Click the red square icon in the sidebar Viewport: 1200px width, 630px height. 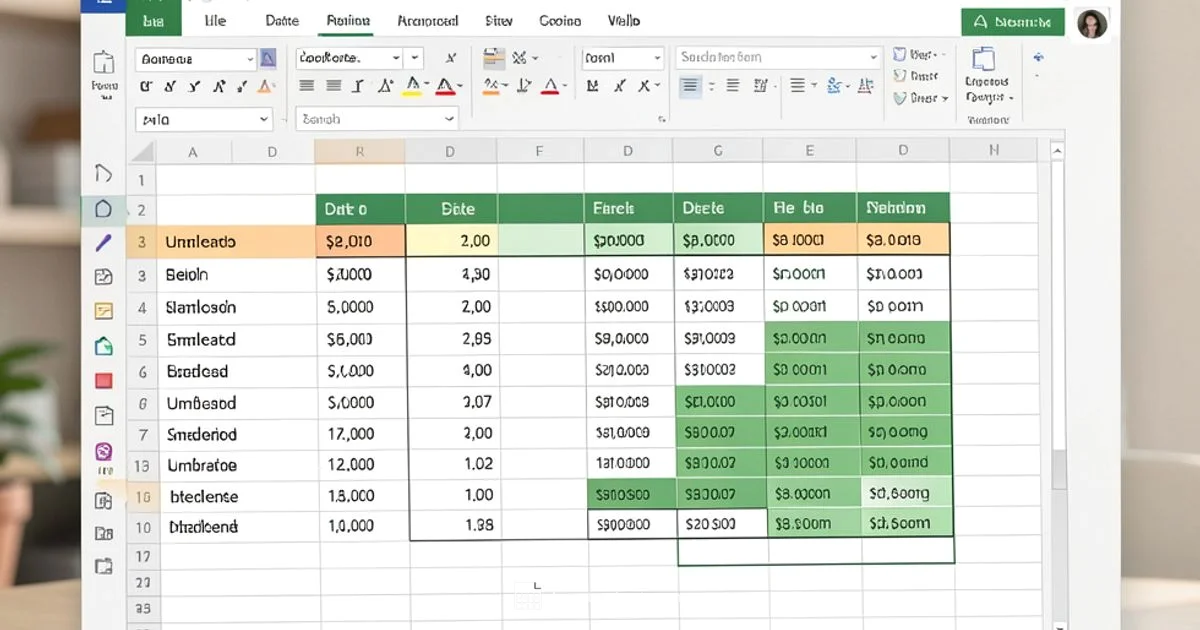103,380
